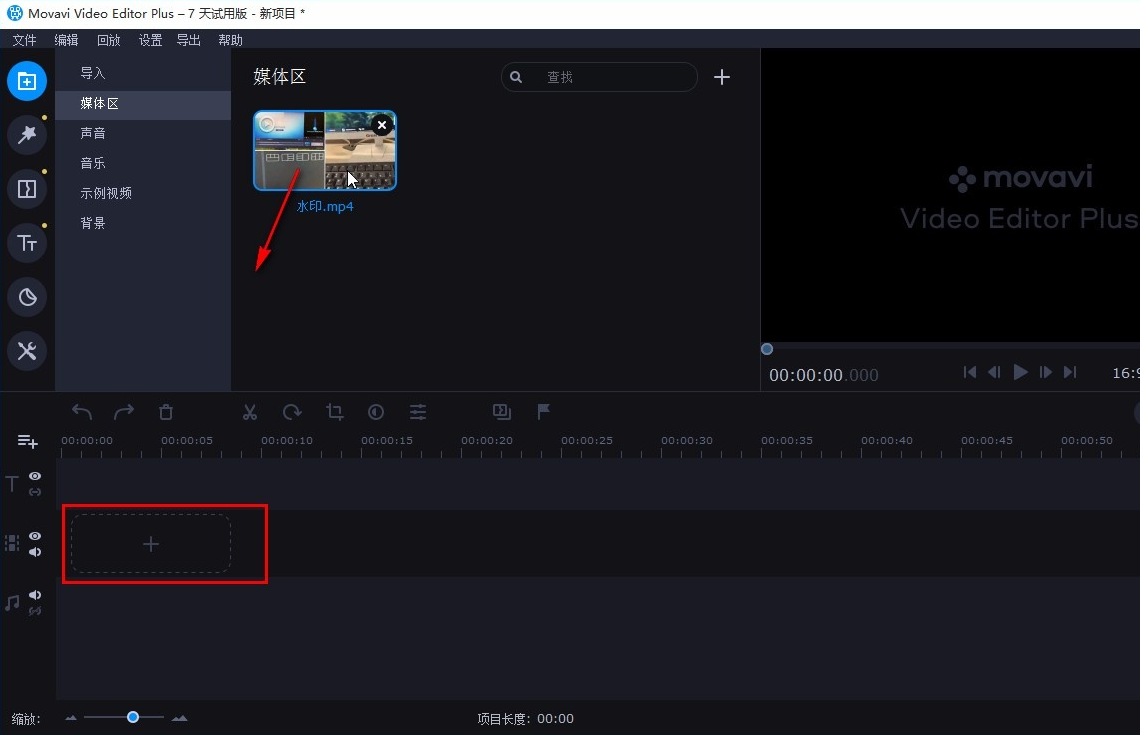This screenshot has height=735, width=1140.
Task: Skip to previous clip in player
Action: [970, 372]
